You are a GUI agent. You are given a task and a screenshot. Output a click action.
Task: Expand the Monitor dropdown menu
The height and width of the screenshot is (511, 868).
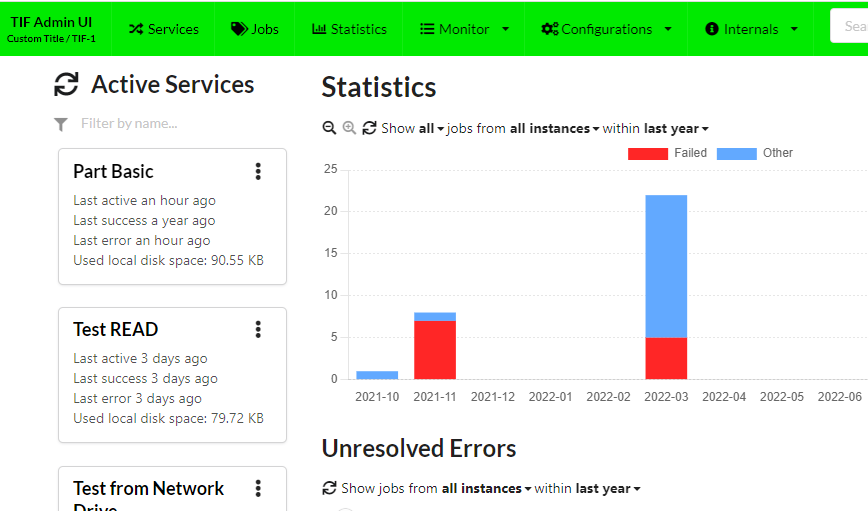click(x=464, y=29)
